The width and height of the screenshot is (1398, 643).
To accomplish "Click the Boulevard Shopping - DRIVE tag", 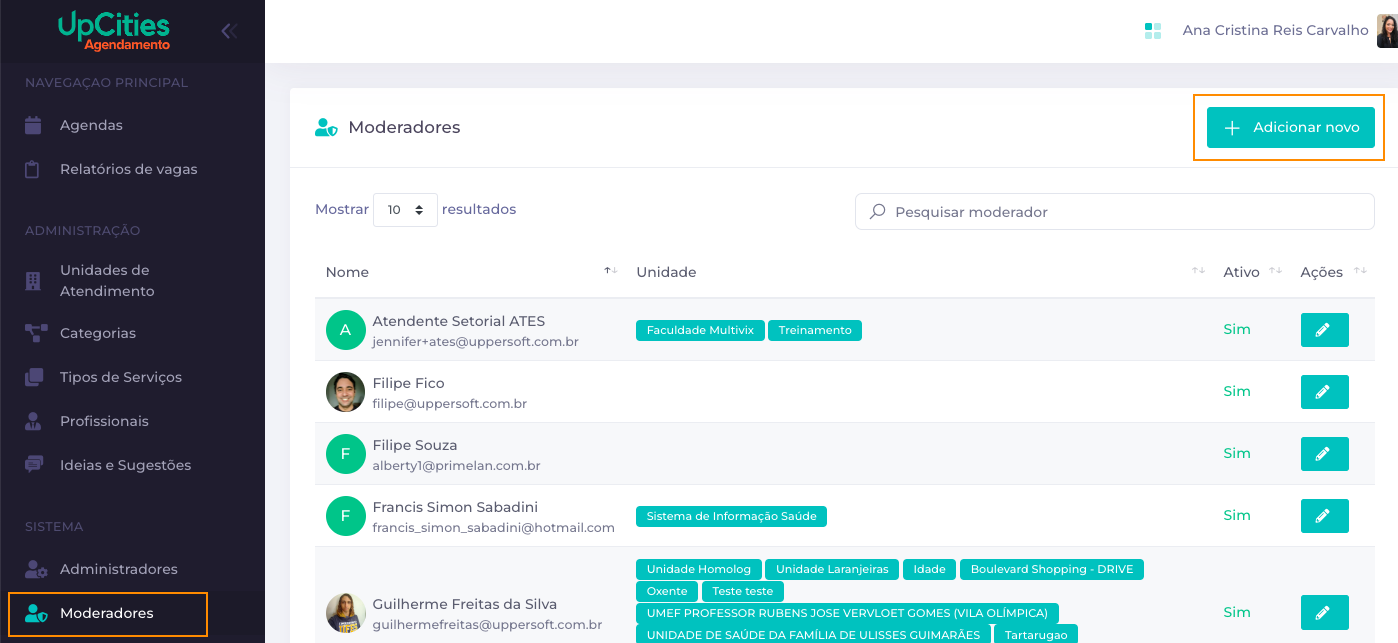I will click(1052, 569).
